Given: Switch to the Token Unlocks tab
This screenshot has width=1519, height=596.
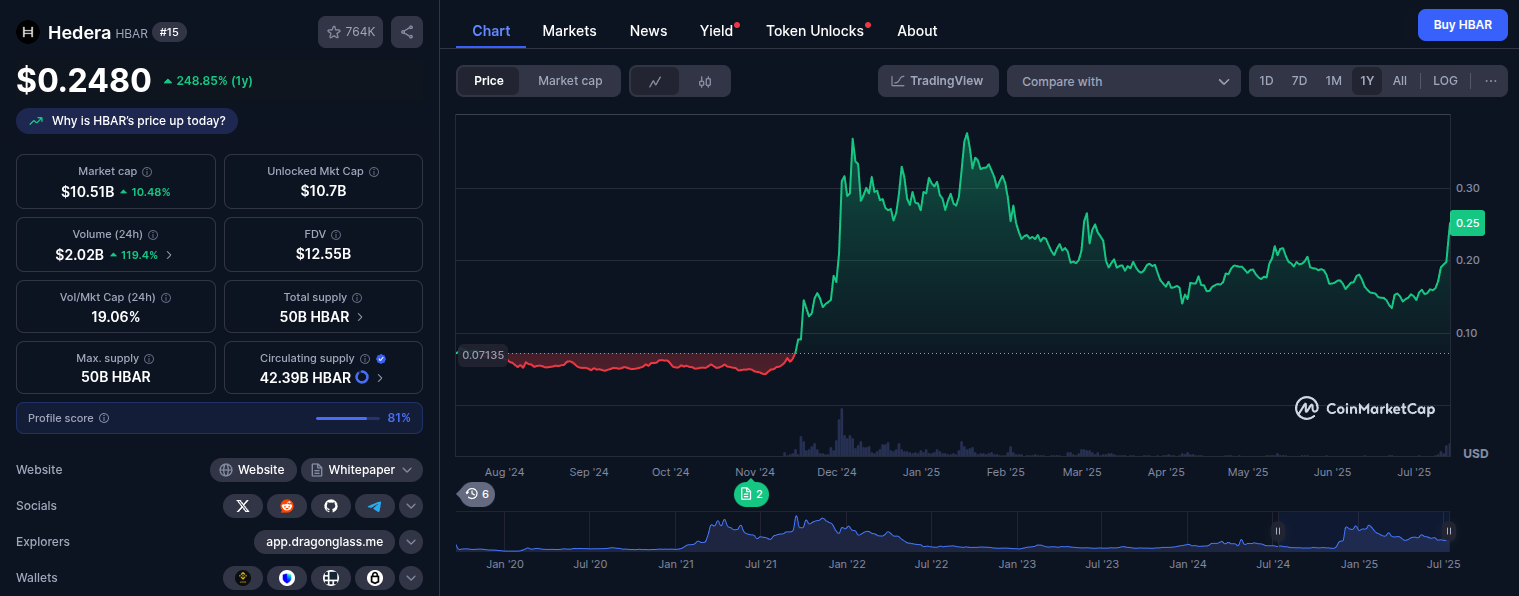Looking at the screenshot, I should 815,31.
